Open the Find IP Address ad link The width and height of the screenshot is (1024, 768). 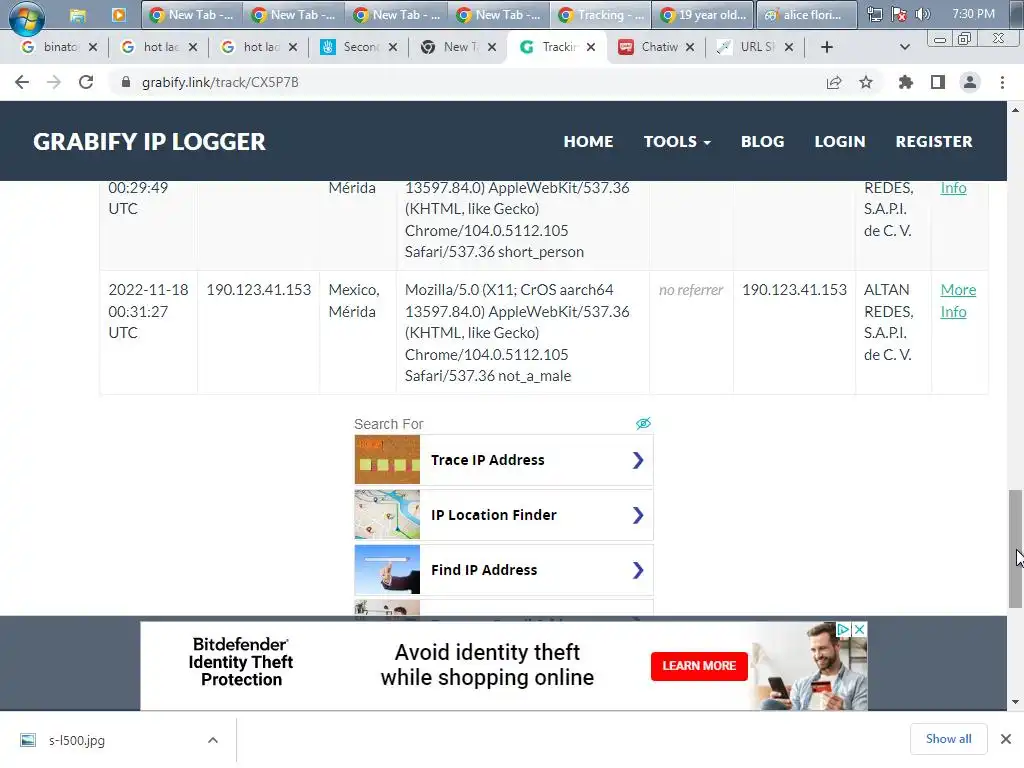coord(504,570)
